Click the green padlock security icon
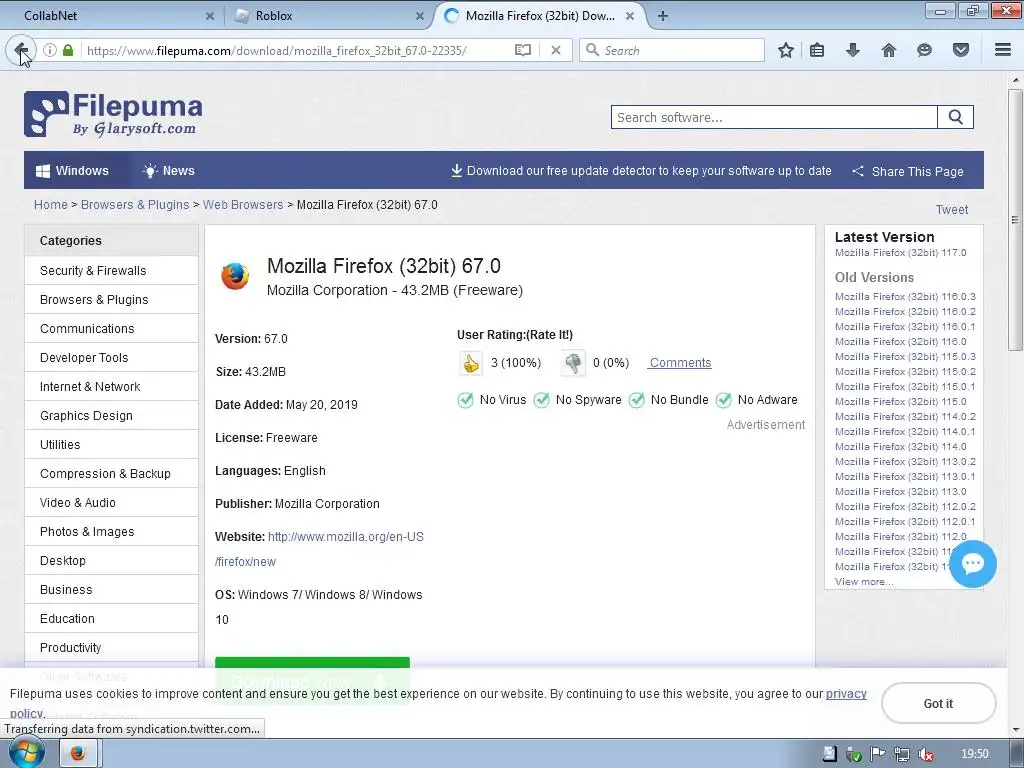The height and width of the screenshot is (768, 1024). (x=68, y=50)
